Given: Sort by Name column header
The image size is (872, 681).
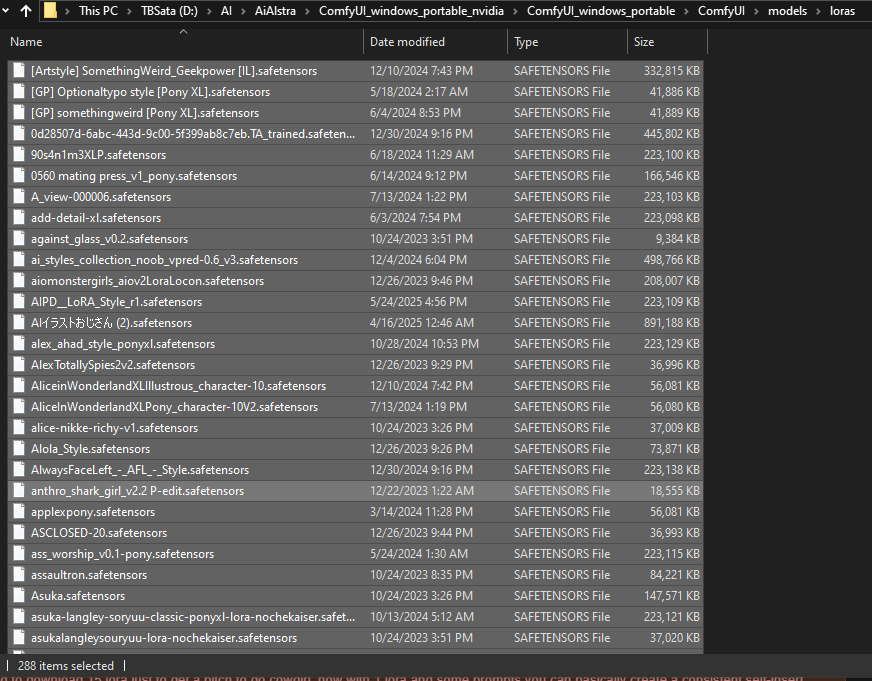Looking at the screenshot, I should [x=26, y=42].
